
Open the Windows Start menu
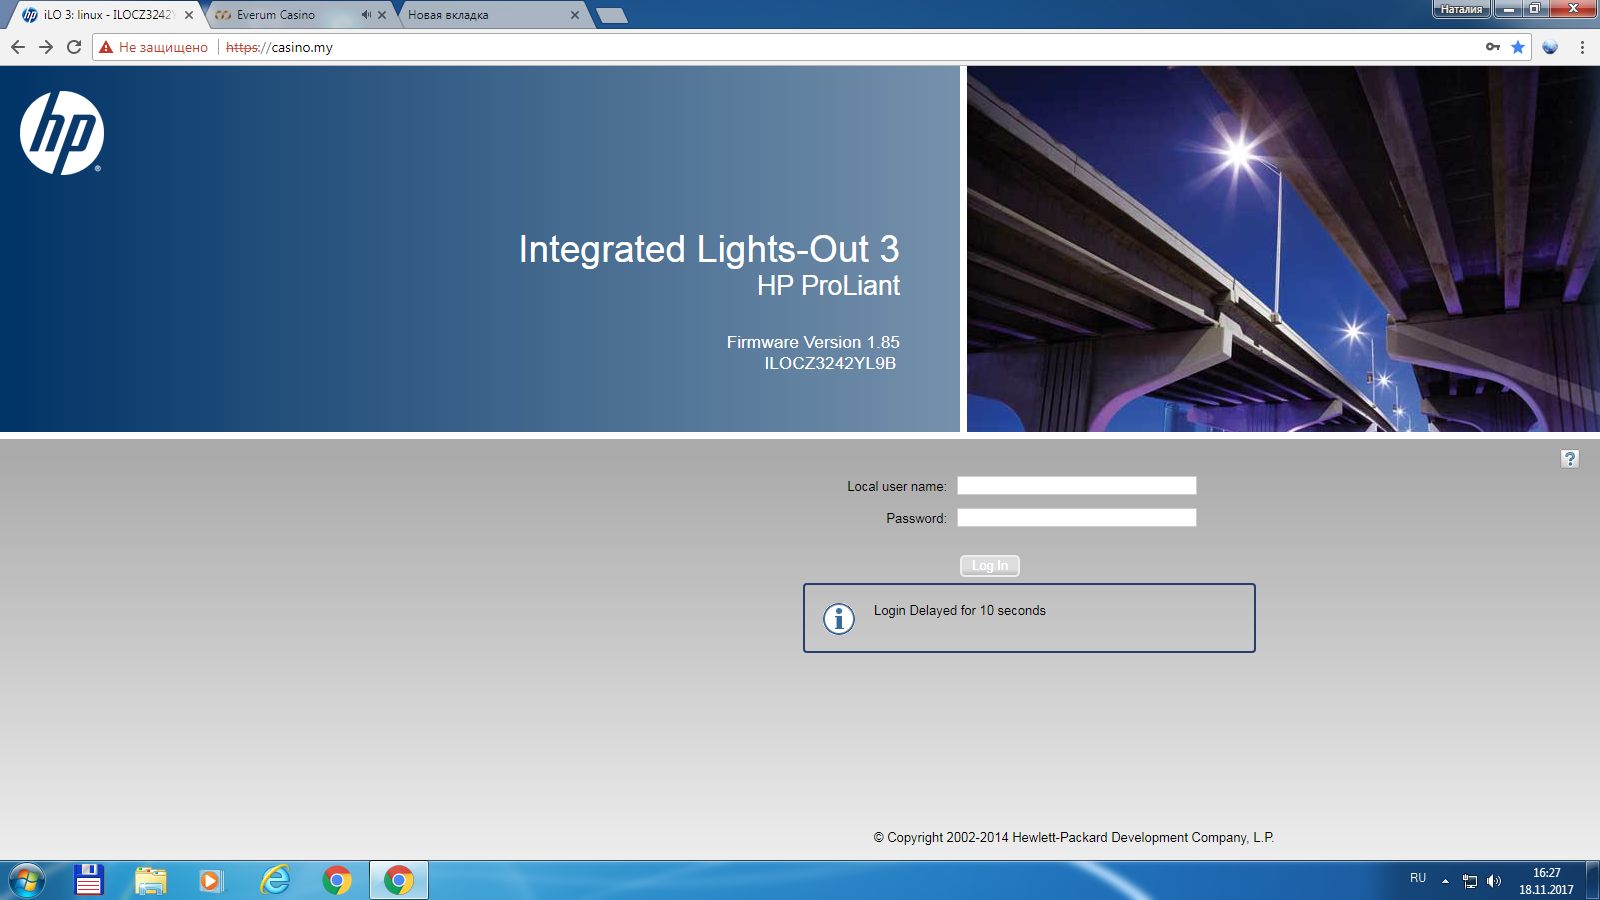click(27, 880)
